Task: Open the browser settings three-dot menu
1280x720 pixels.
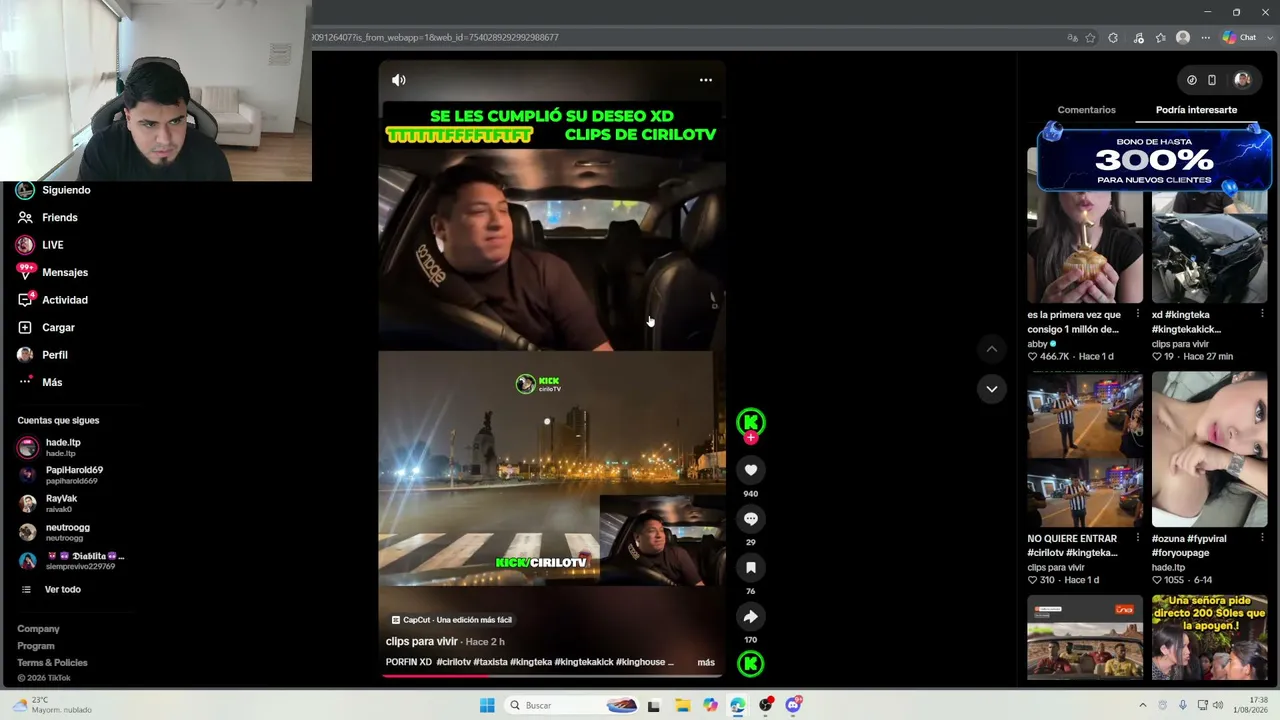Action: [1205, 38]
